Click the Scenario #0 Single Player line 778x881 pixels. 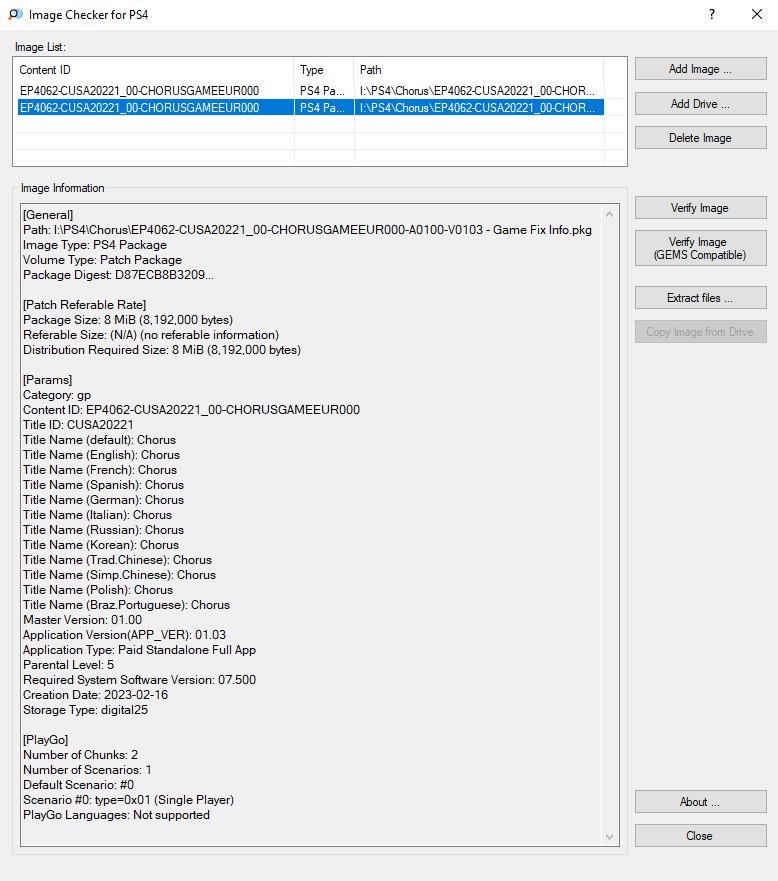129,800
